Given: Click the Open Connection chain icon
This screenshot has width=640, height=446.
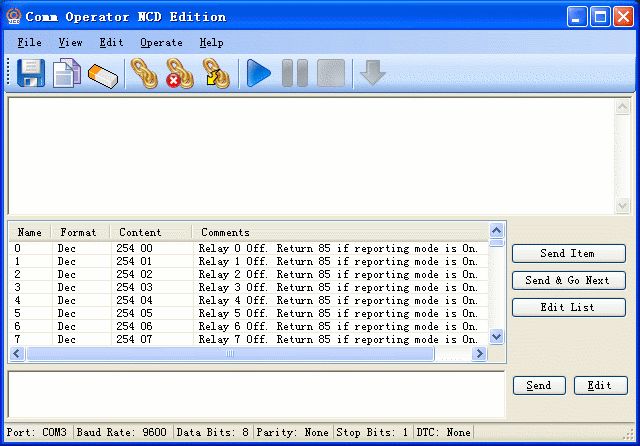Looking at the screenshot, I should pyautogui.click(x=144, y=73).
